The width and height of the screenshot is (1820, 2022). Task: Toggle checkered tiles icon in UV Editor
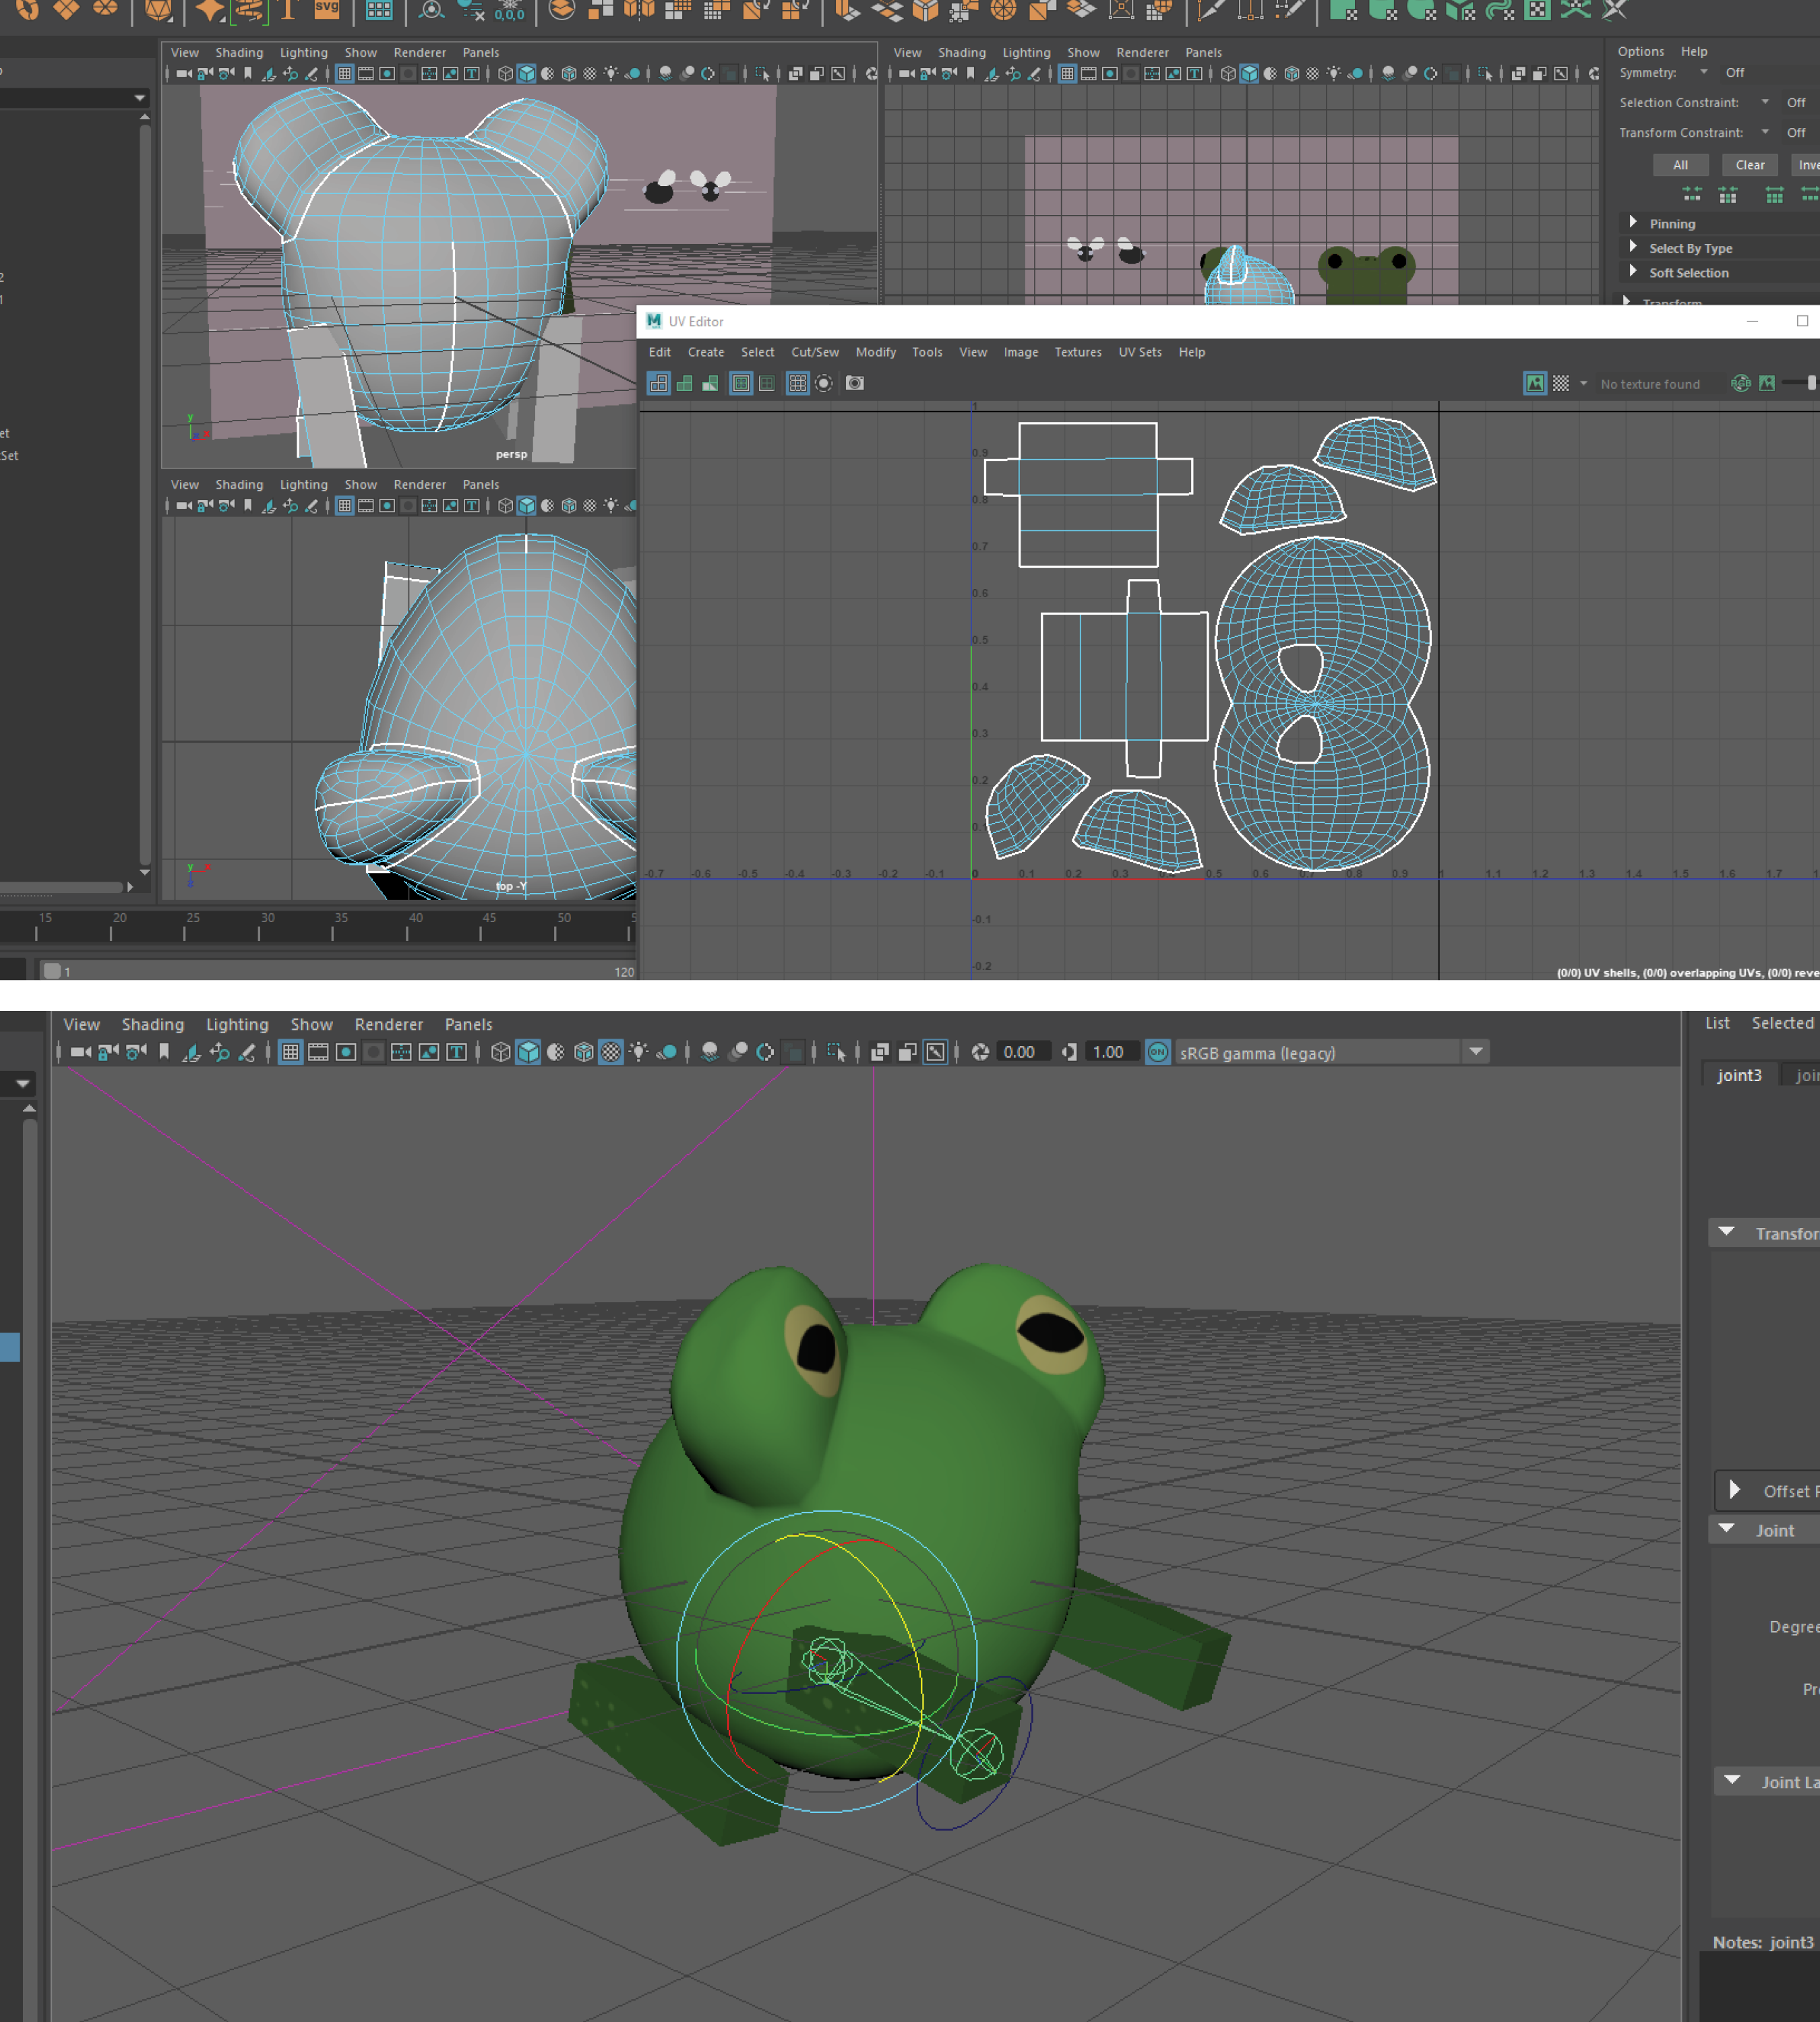tap(1561, 383)
